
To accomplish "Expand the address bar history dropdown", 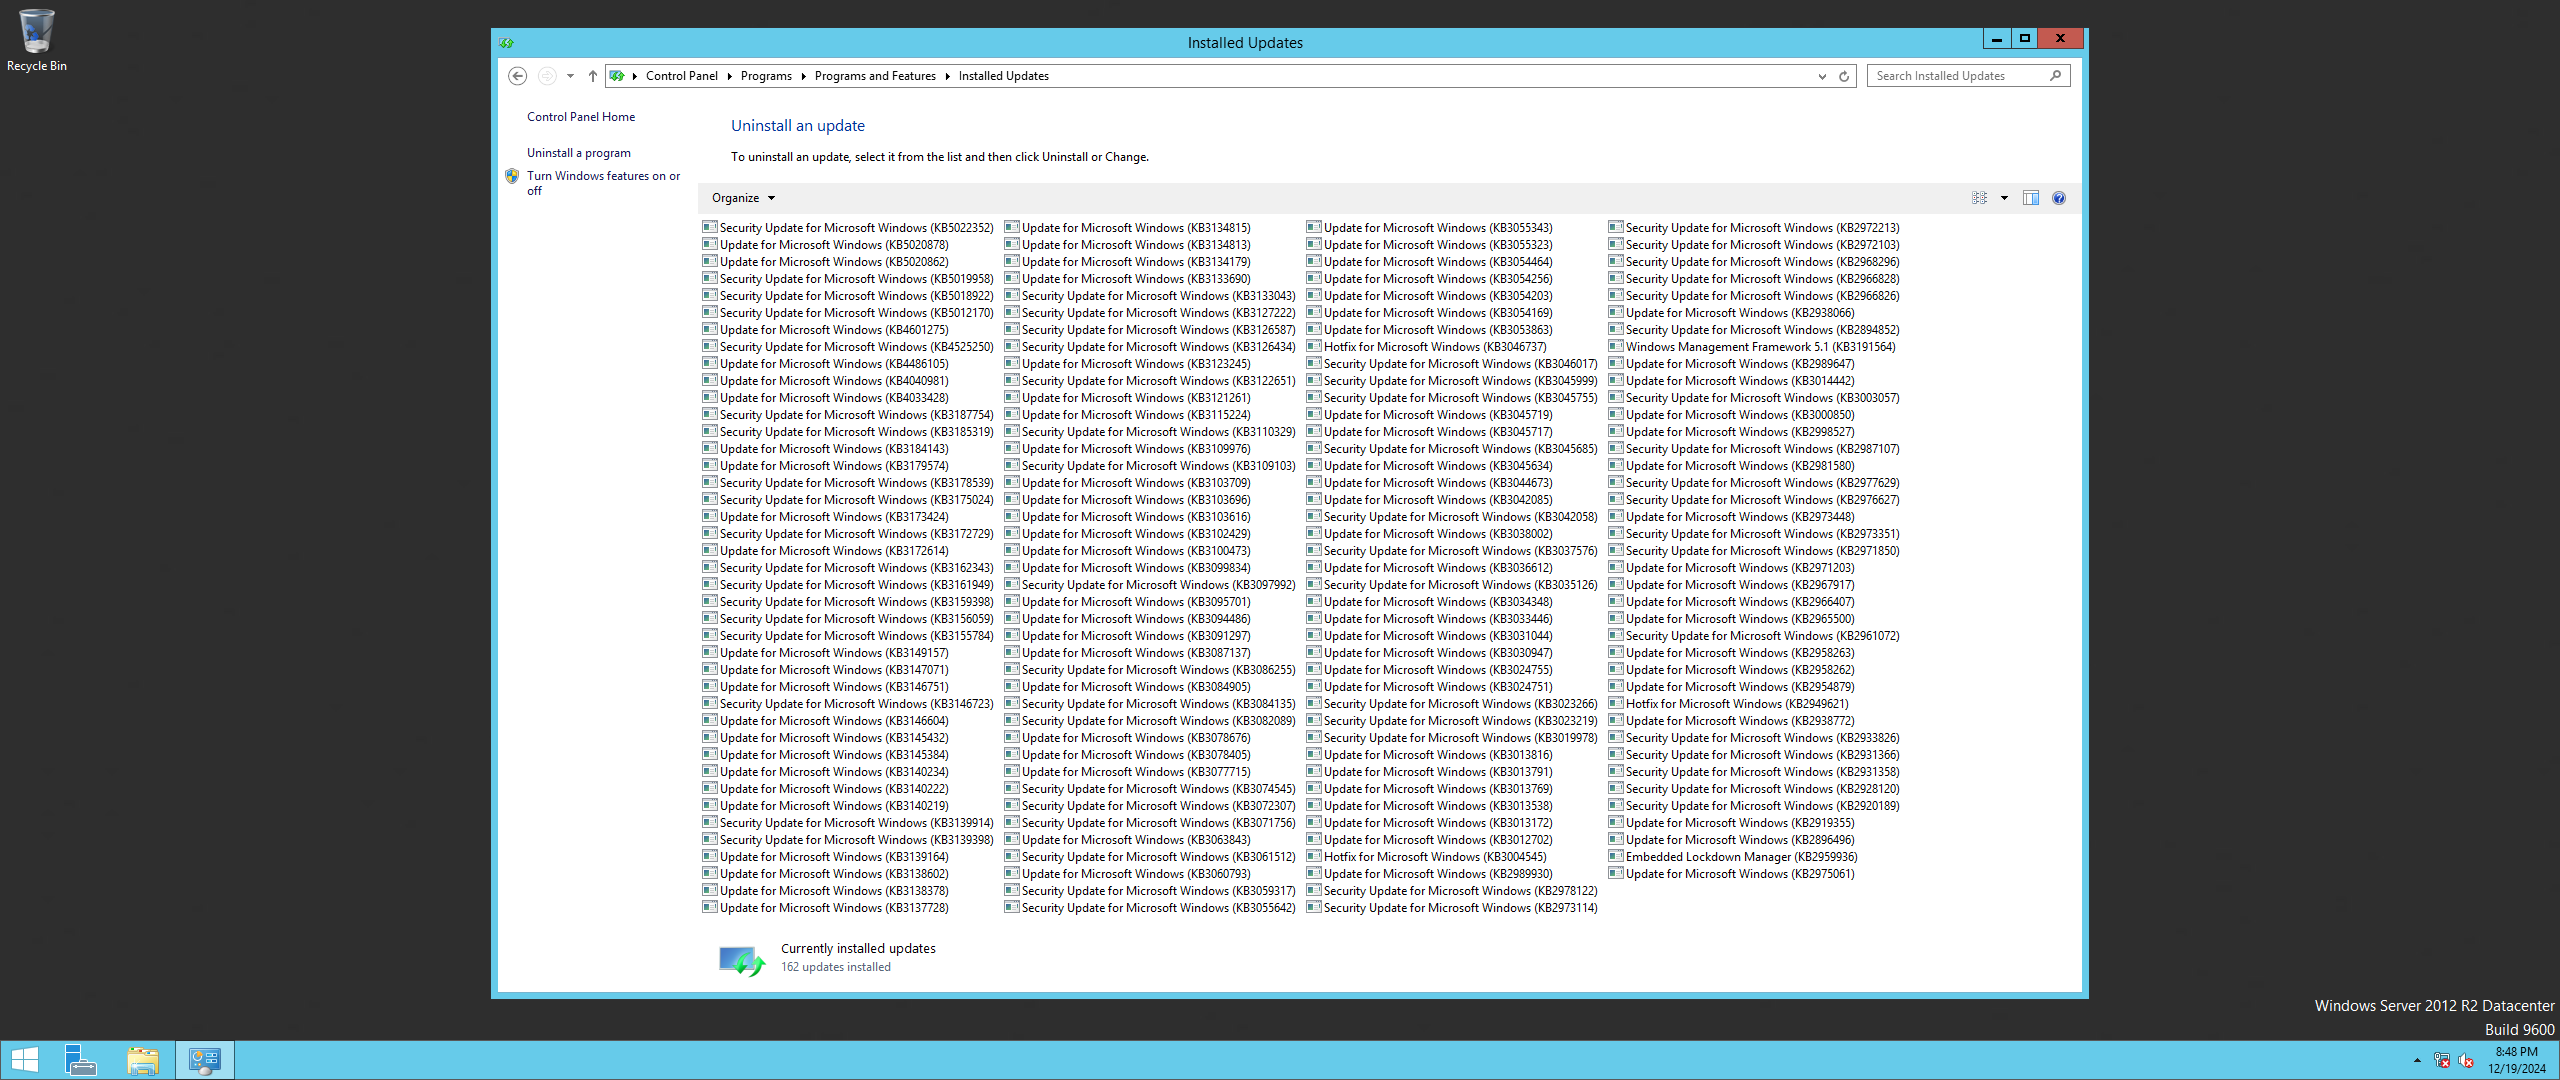I will (x=1822, y=76).
